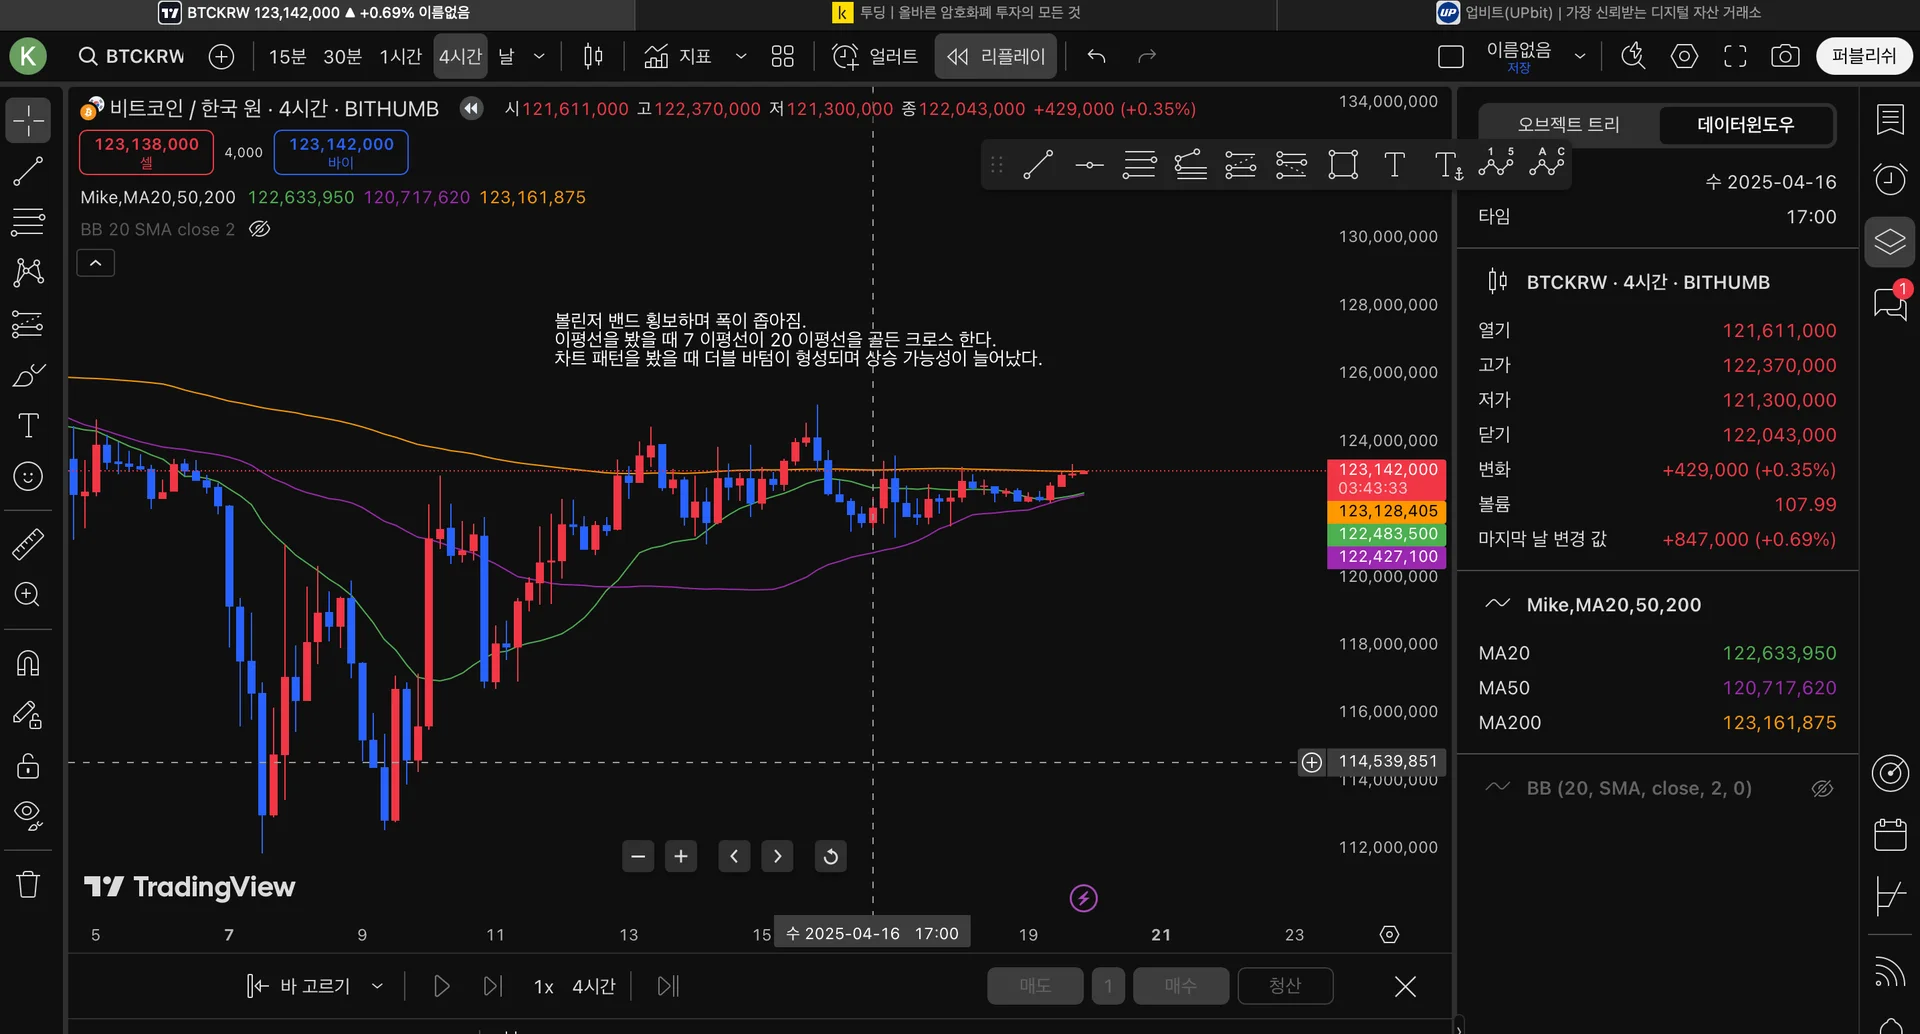The image size is (1920, 1034).
Task: Toggle magnet mode
Action: click(x=28, y=663)
